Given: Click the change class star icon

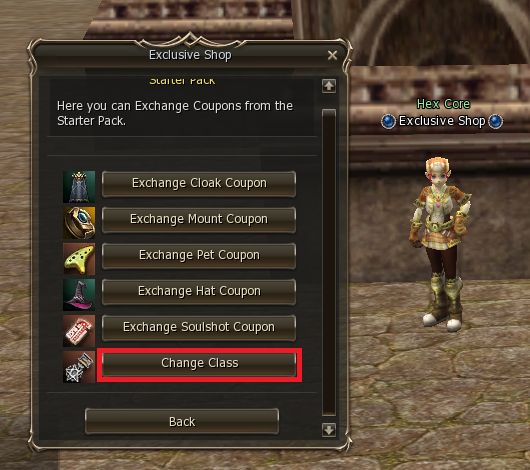Looking at the screenshot, I should [79, 367].
